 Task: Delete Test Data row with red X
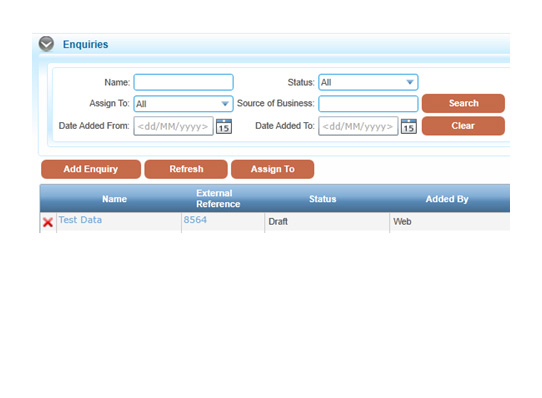tap(48, 222)
